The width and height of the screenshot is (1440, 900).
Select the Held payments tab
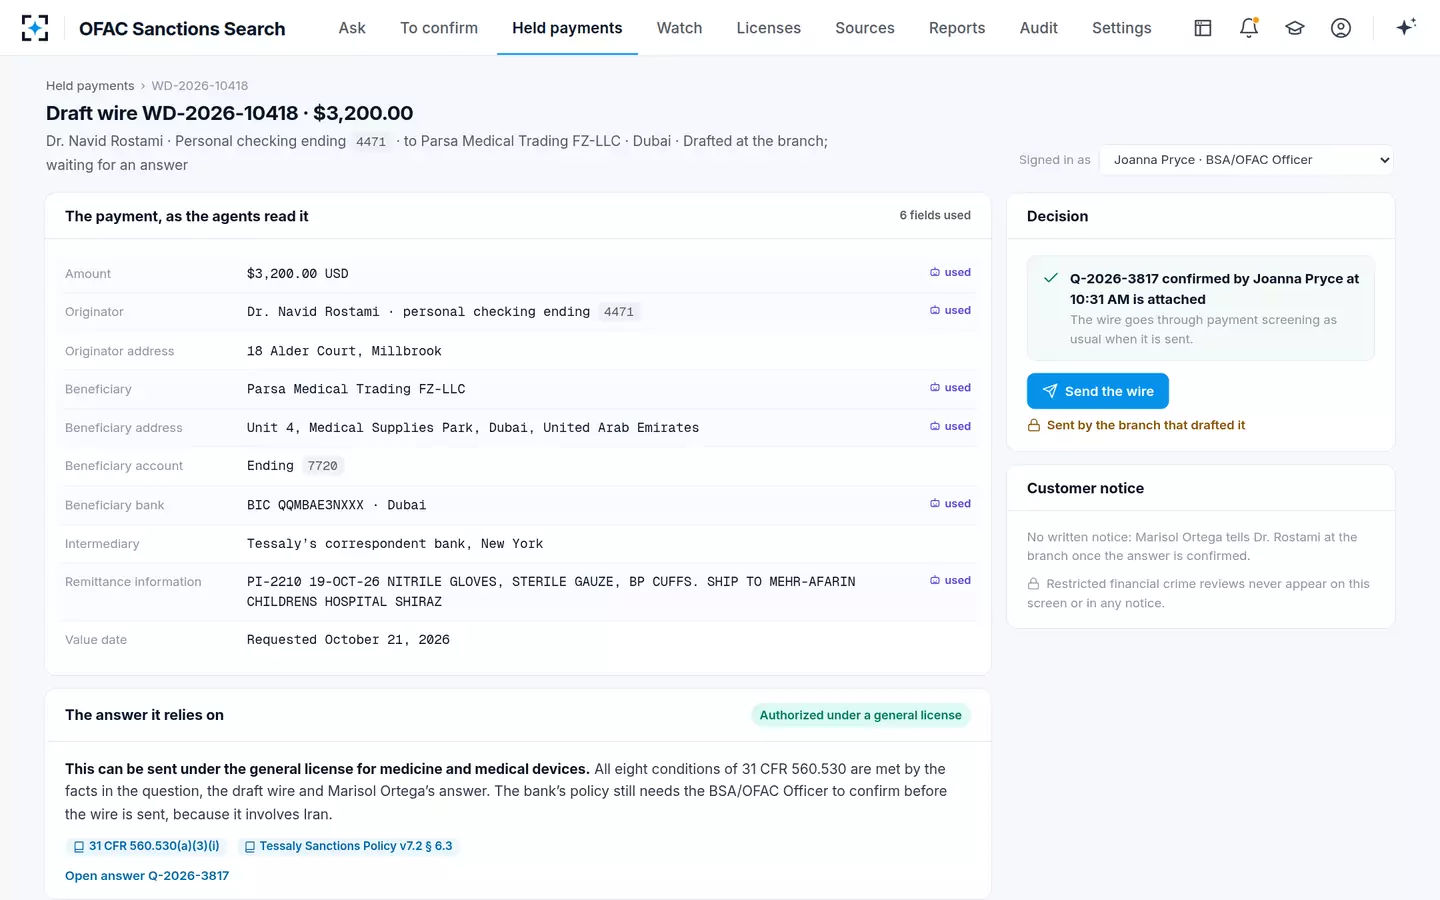pyautogui.click(x=567, y=28)
